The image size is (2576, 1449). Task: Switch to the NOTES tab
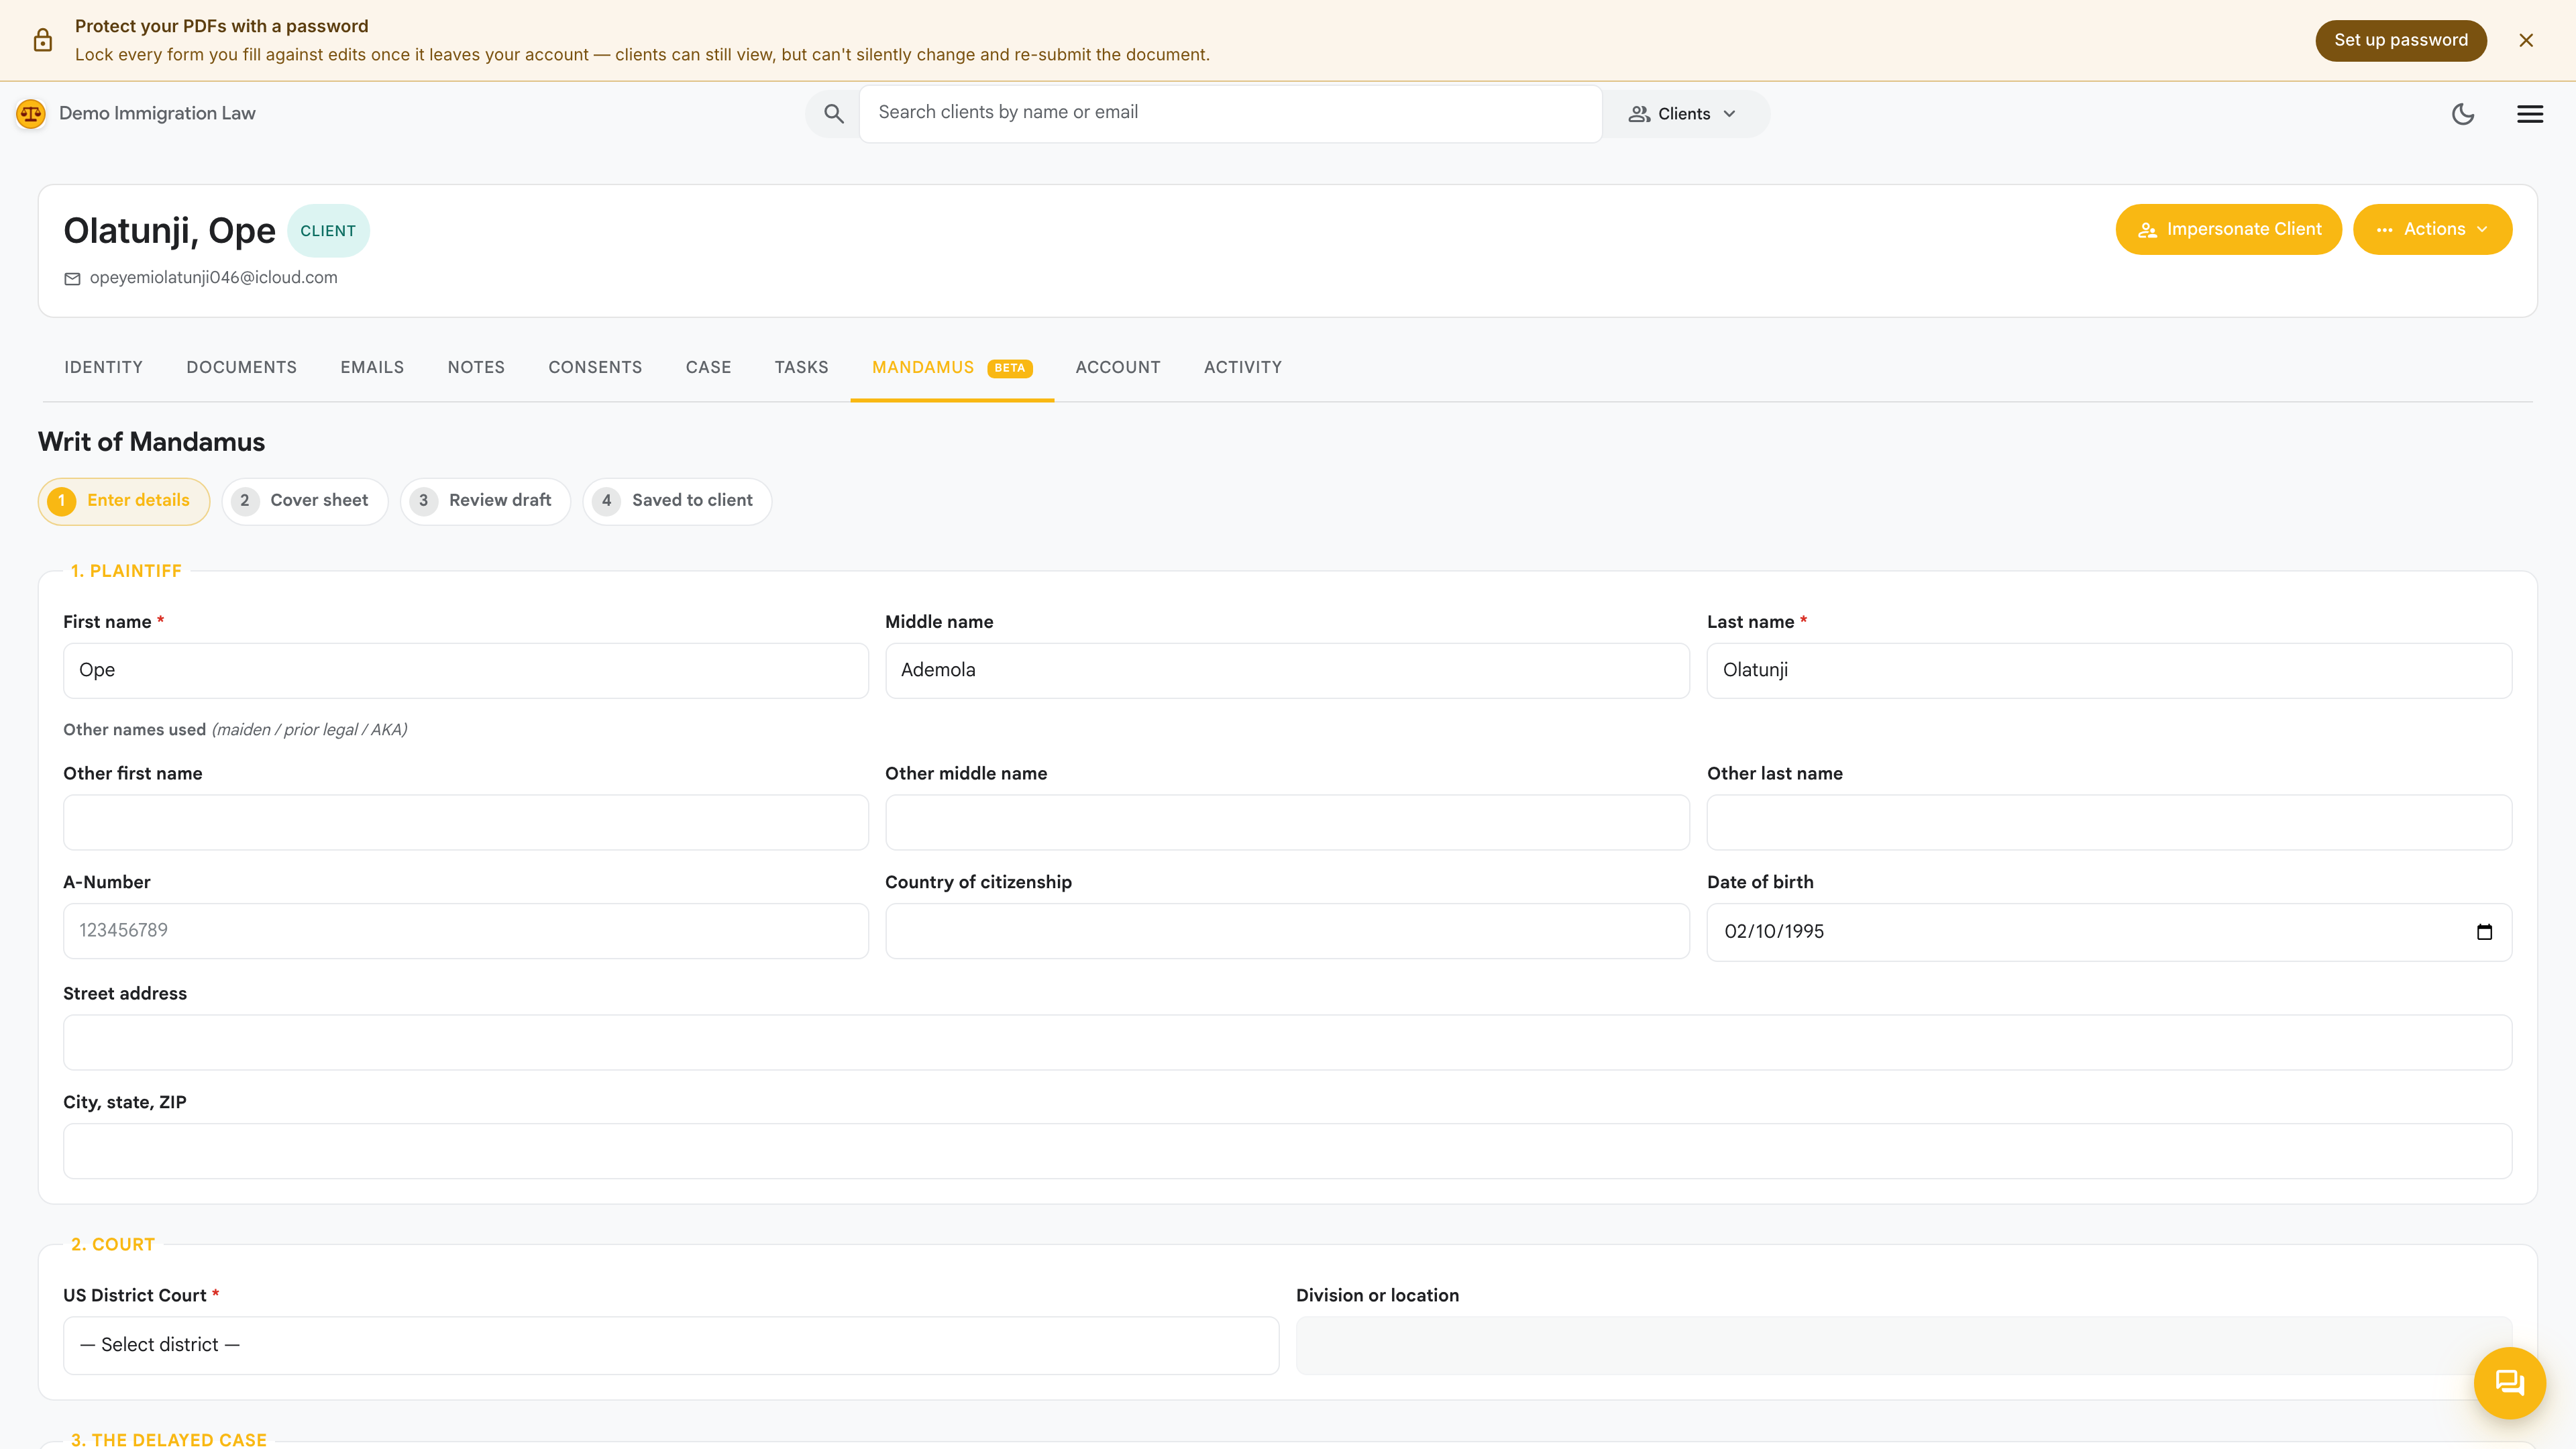tap(476, 367)
